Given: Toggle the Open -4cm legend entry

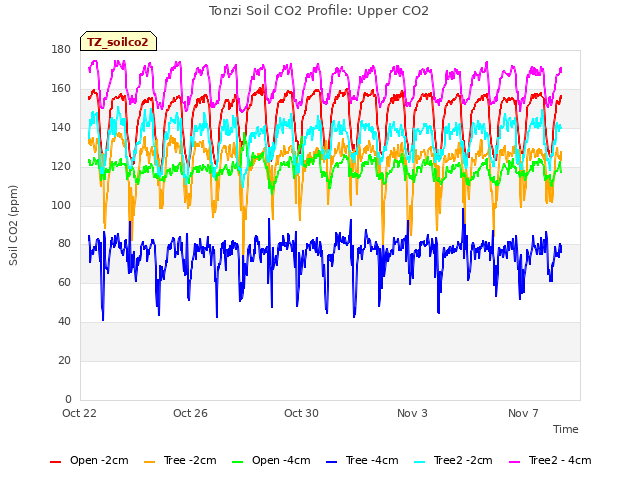Looking at the screenshot, I should (271, 461).
